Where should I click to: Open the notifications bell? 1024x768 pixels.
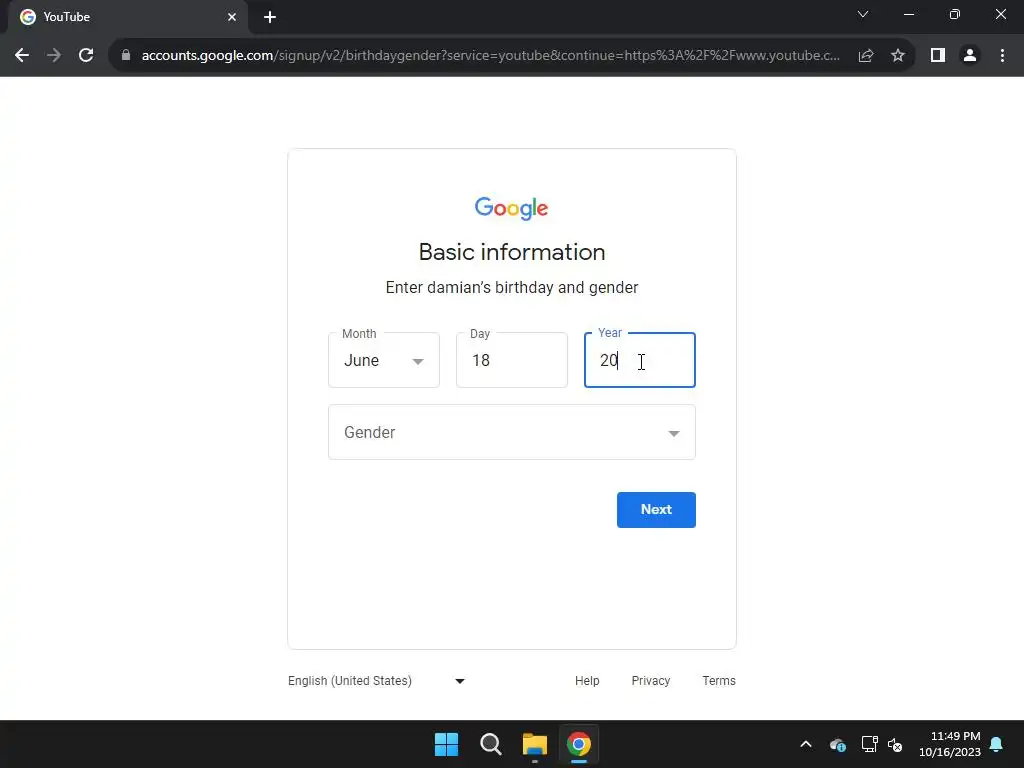[x=997, y=744]
